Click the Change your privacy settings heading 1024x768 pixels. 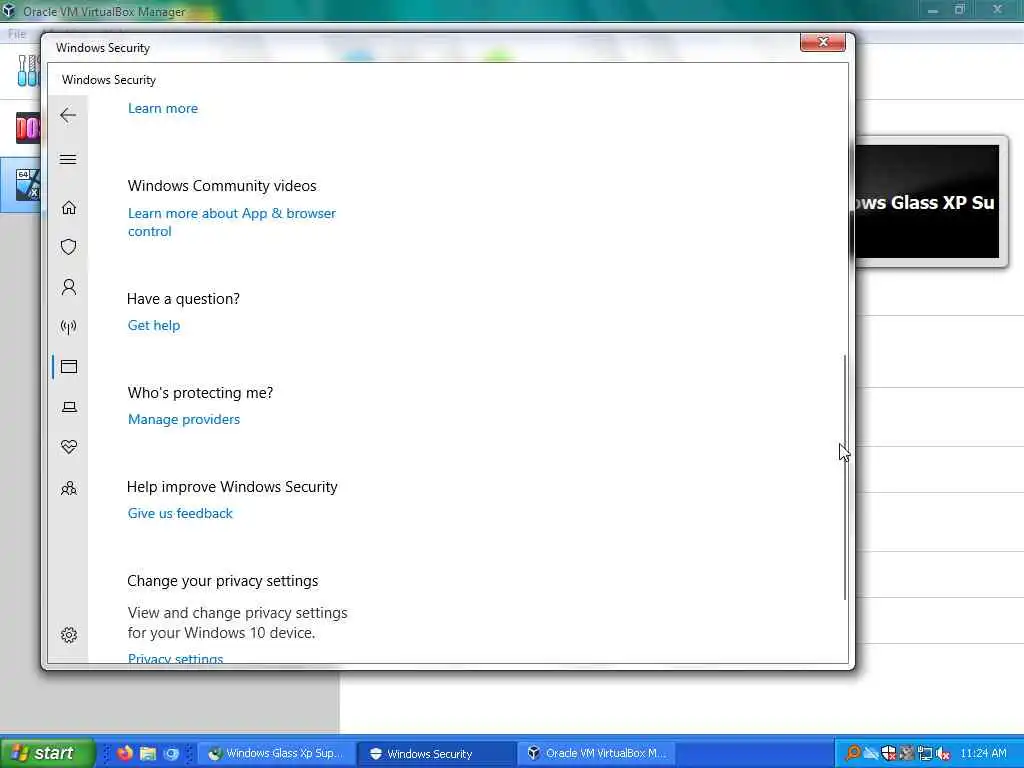[223, 581]
